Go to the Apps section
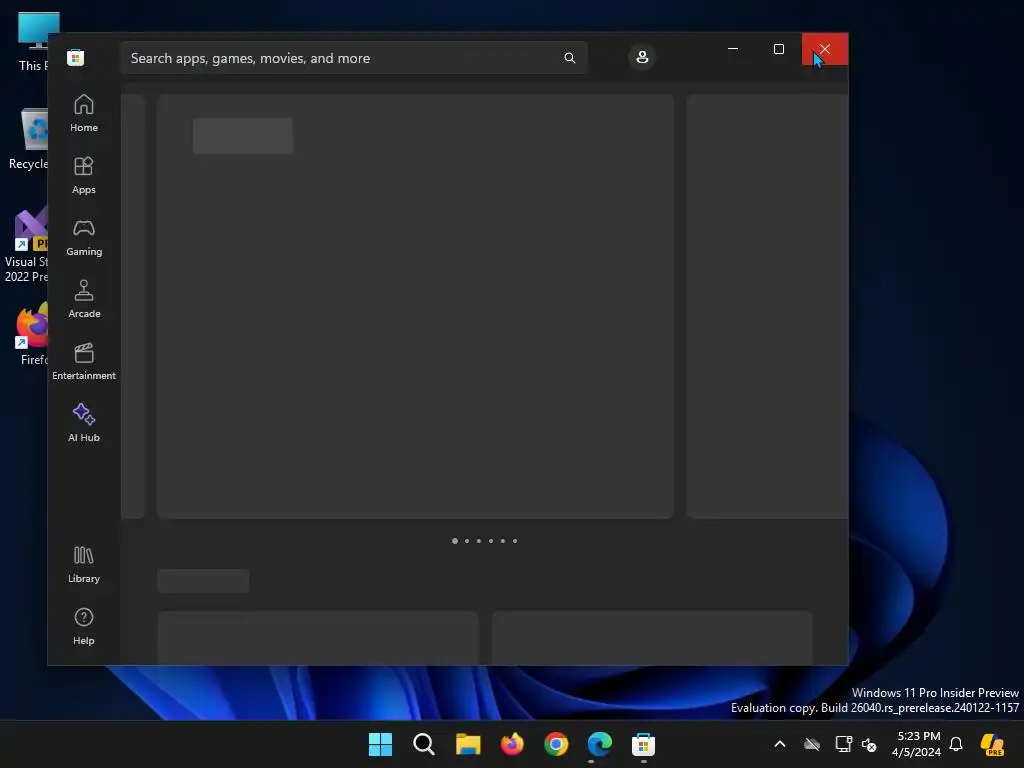 pyautogui.click(x=84, y=175)
